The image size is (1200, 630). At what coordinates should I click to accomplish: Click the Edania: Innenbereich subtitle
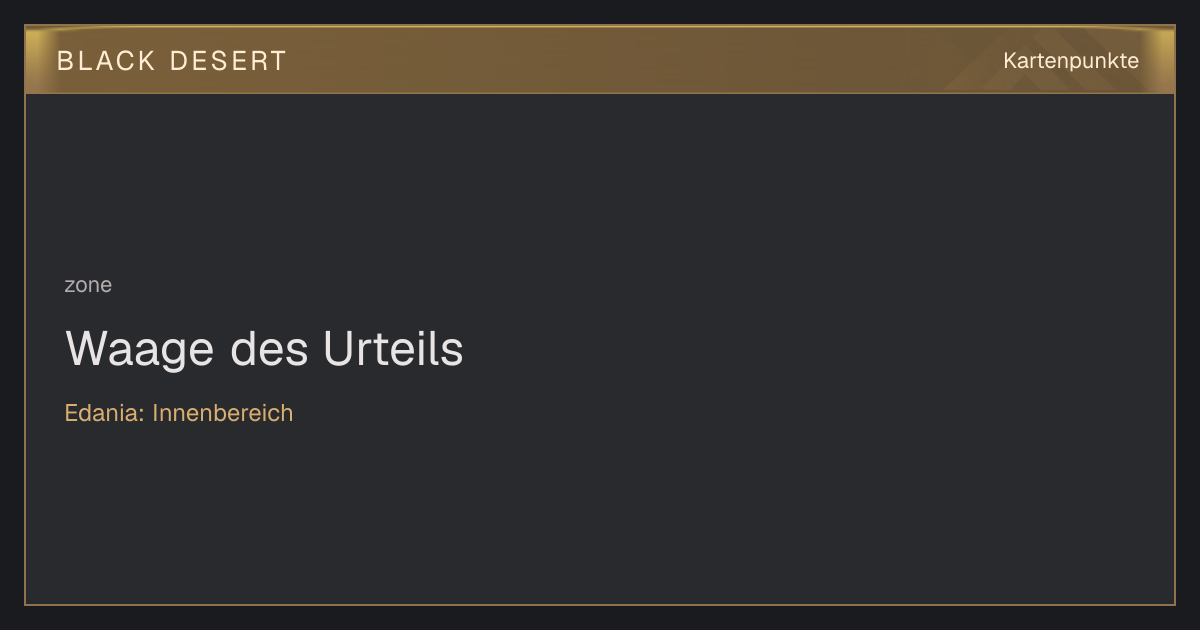[x=179, y=413]
